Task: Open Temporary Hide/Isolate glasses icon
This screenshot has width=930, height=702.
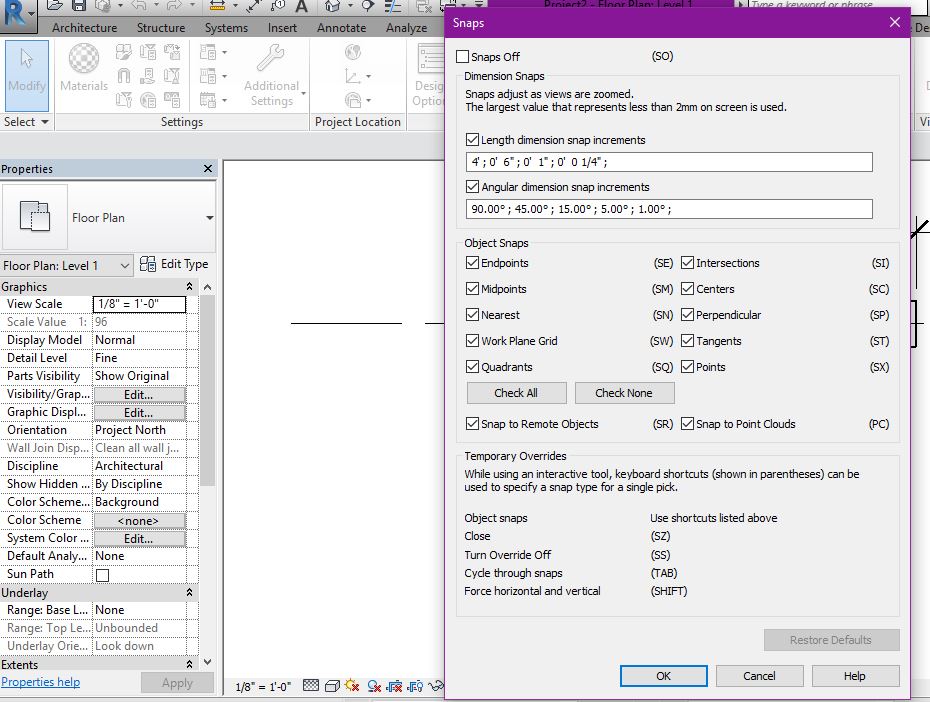Action: tap(436, 686)
